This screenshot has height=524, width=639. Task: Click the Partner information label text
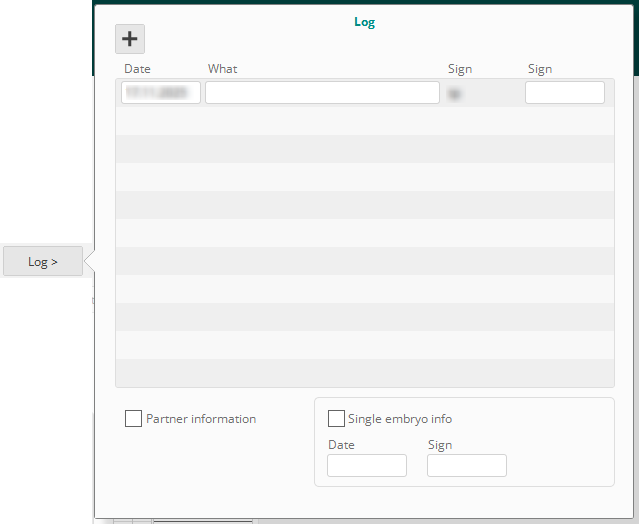(201, 419)
